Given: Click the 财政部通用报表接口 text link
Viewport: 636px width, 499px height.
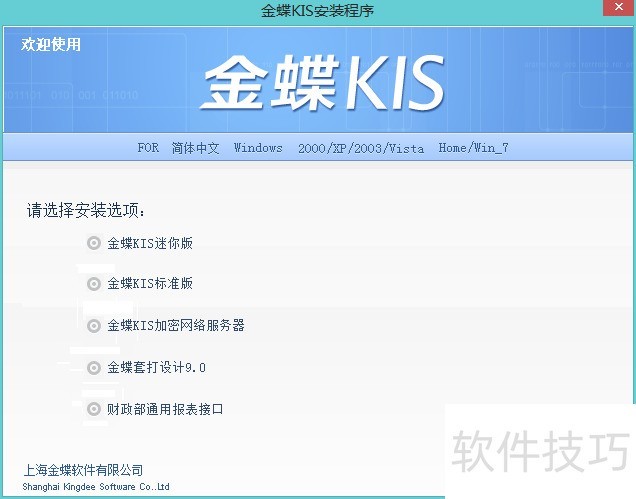Looking at the screenshot, I should point(165,409).
